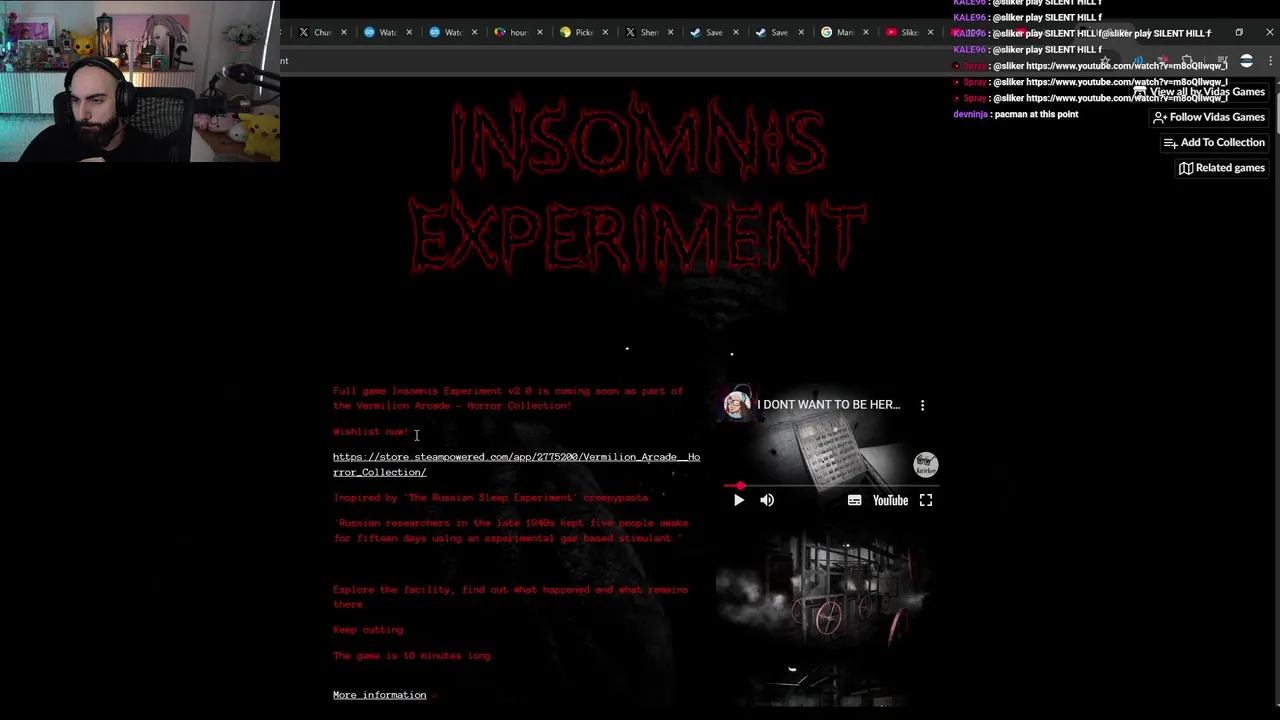
Task: Switch to the 'Picke' browser tab
Action: [583, 32]
